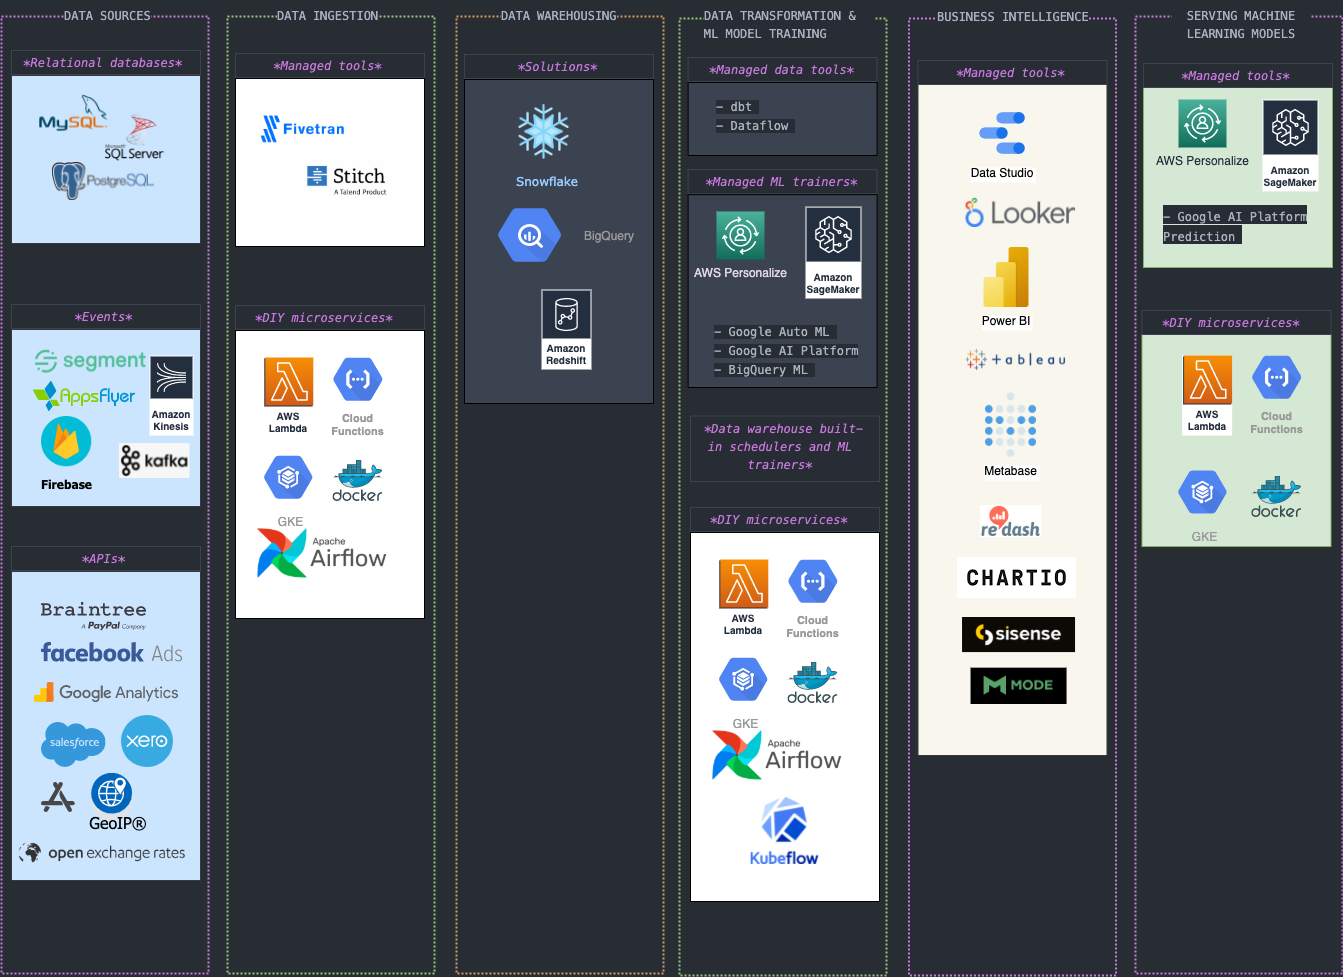
Task: Click the "*Managed data tools*" heading
Action: (781, 70)
